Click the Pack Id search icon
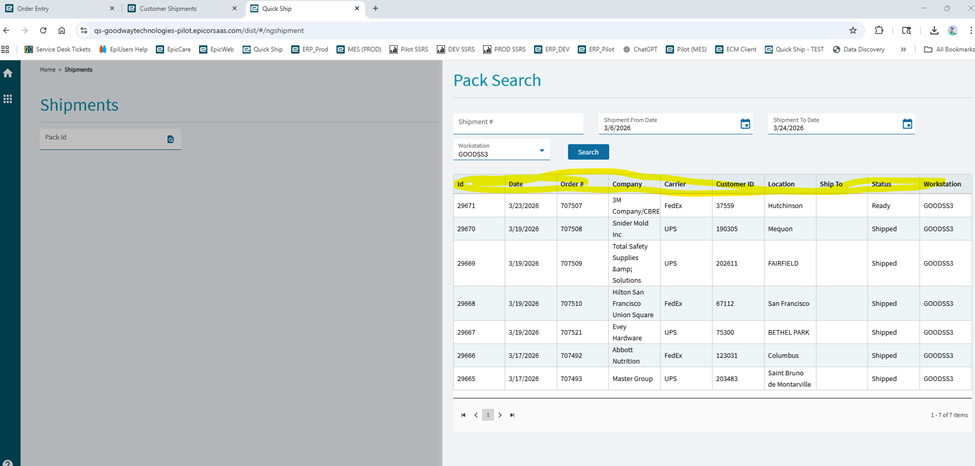Image resolution: width=975 pixels, height=466 pixels. tap(171, 139)
